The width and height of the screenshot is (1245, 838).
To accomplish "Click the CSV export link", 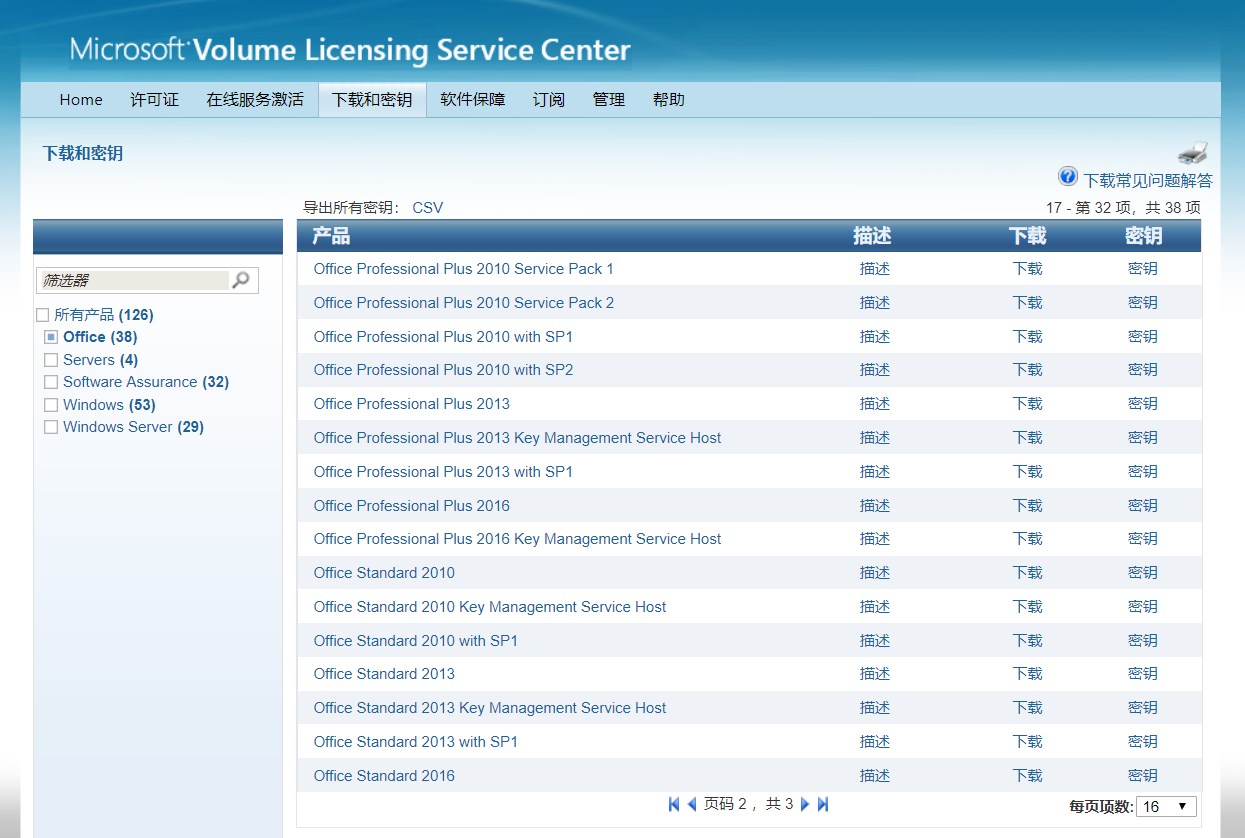I will point(427,208).
